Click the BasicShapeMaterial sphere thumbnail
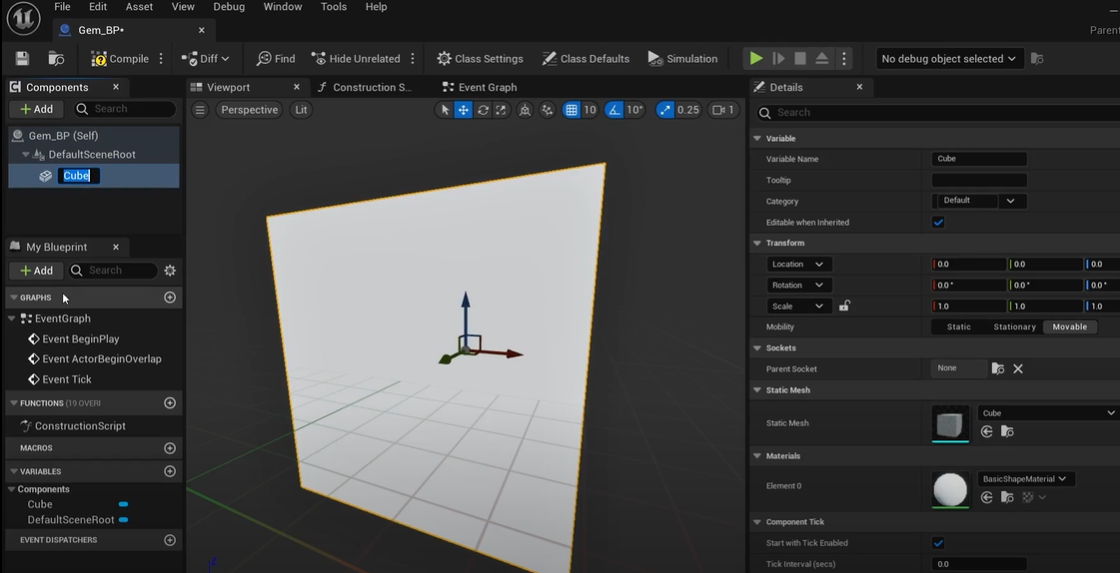 click(950, 489)
